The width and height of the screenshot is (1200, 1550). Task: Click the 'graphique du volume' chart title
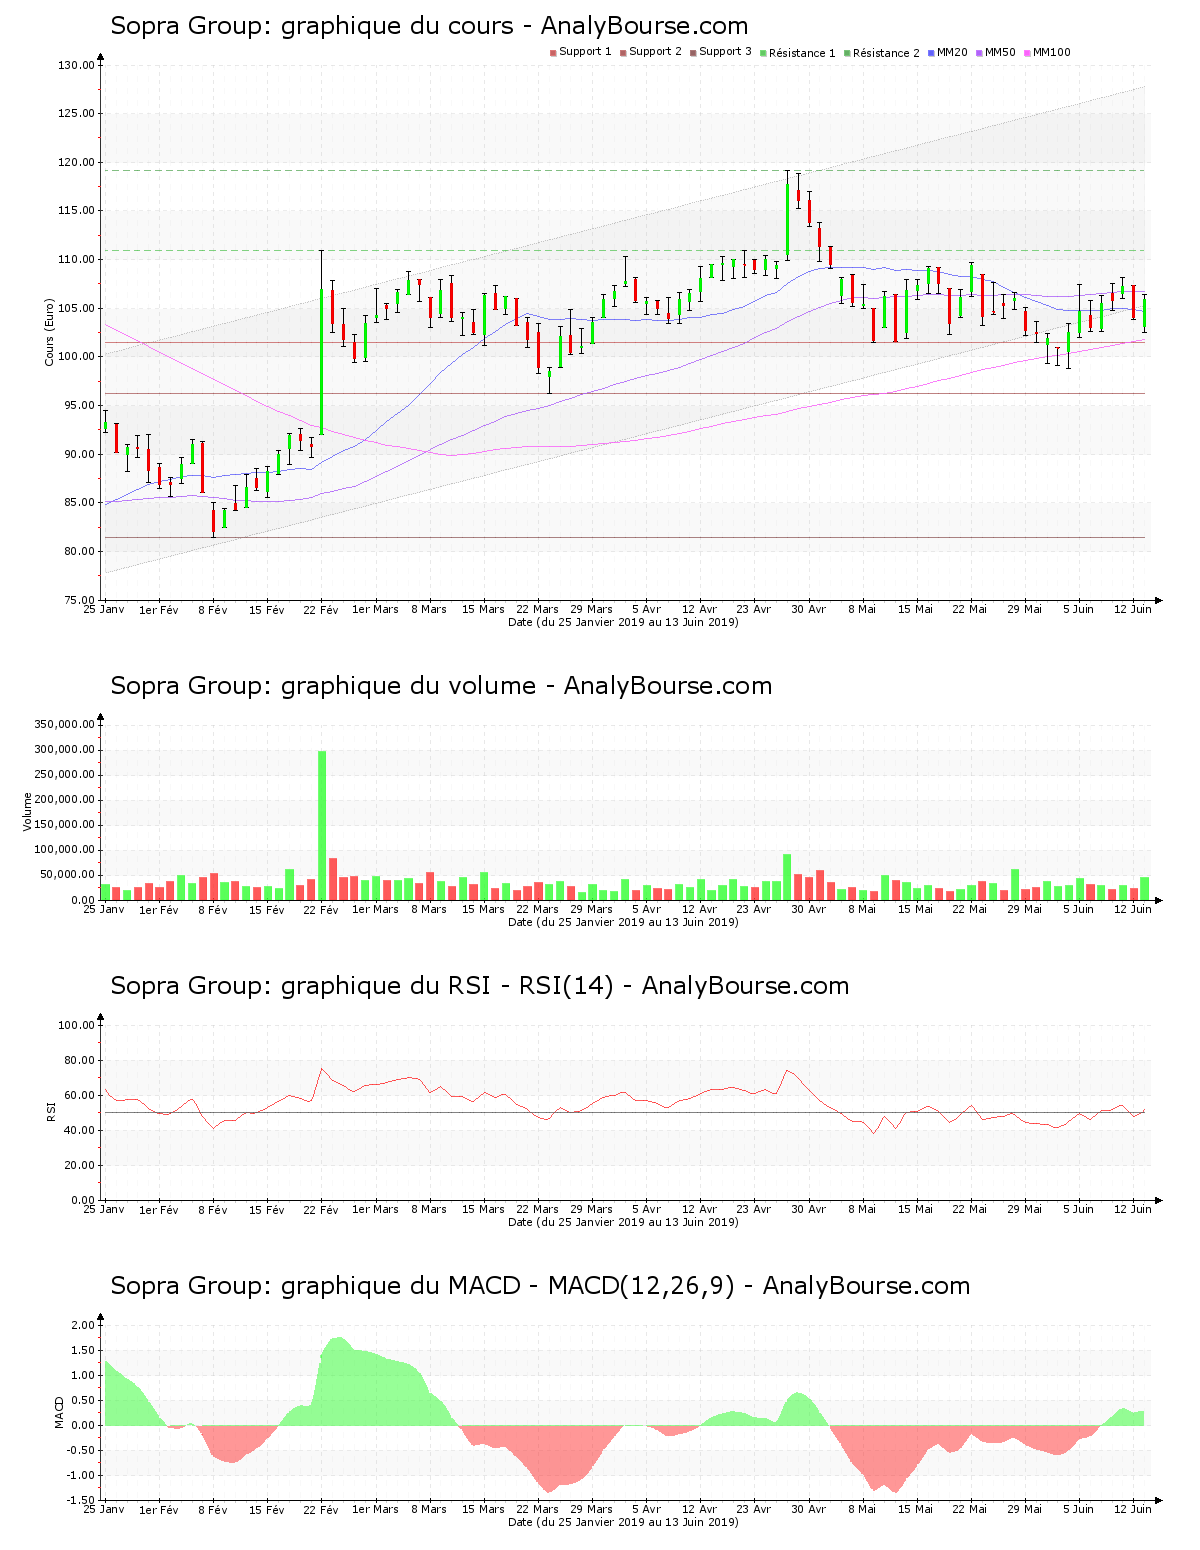pos(441,686)
